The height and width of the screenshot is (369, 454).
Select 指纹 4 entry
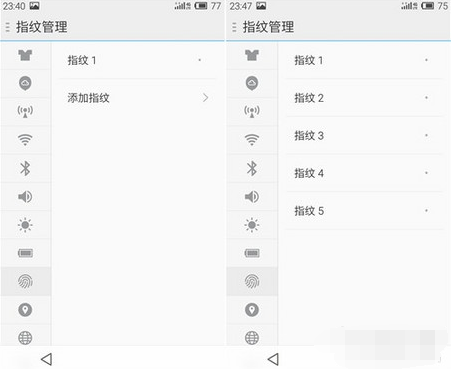(x=309, y=173)
